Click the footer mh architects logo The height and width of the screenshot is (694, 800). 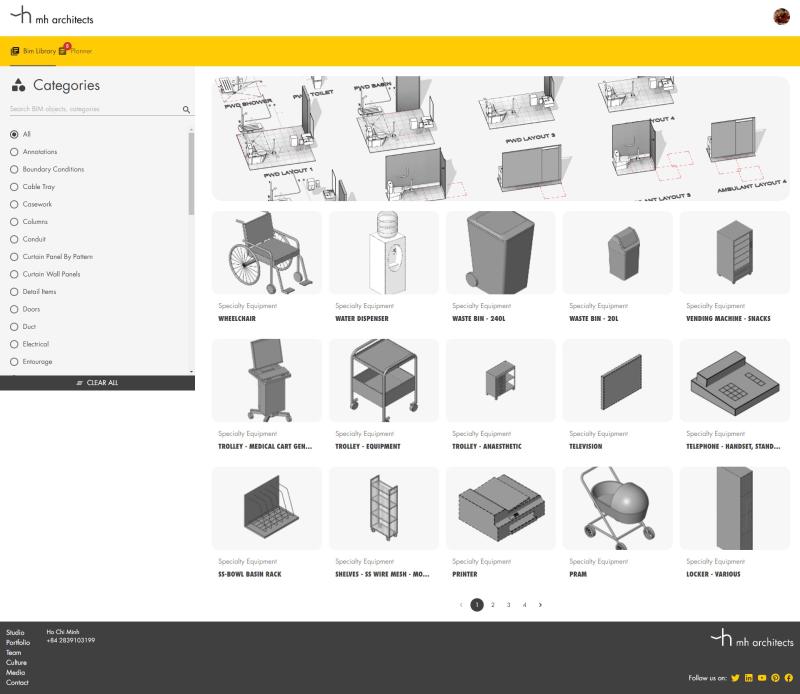(x=752, y=638)
